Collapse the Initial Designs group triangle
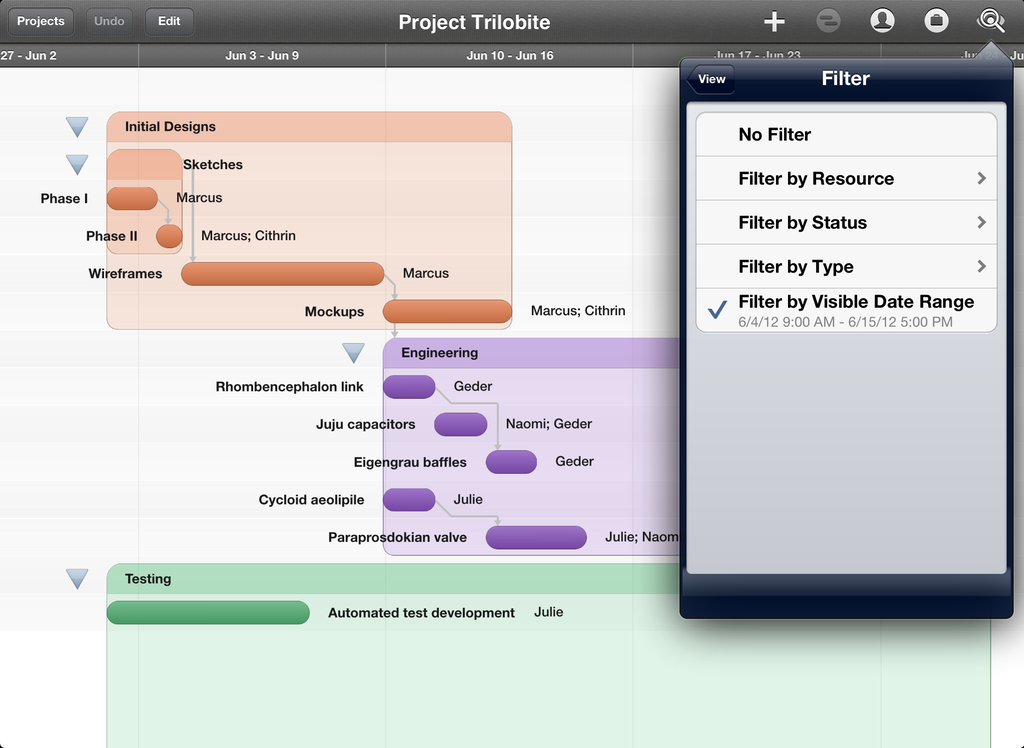1024x748 pixels. 77,127
